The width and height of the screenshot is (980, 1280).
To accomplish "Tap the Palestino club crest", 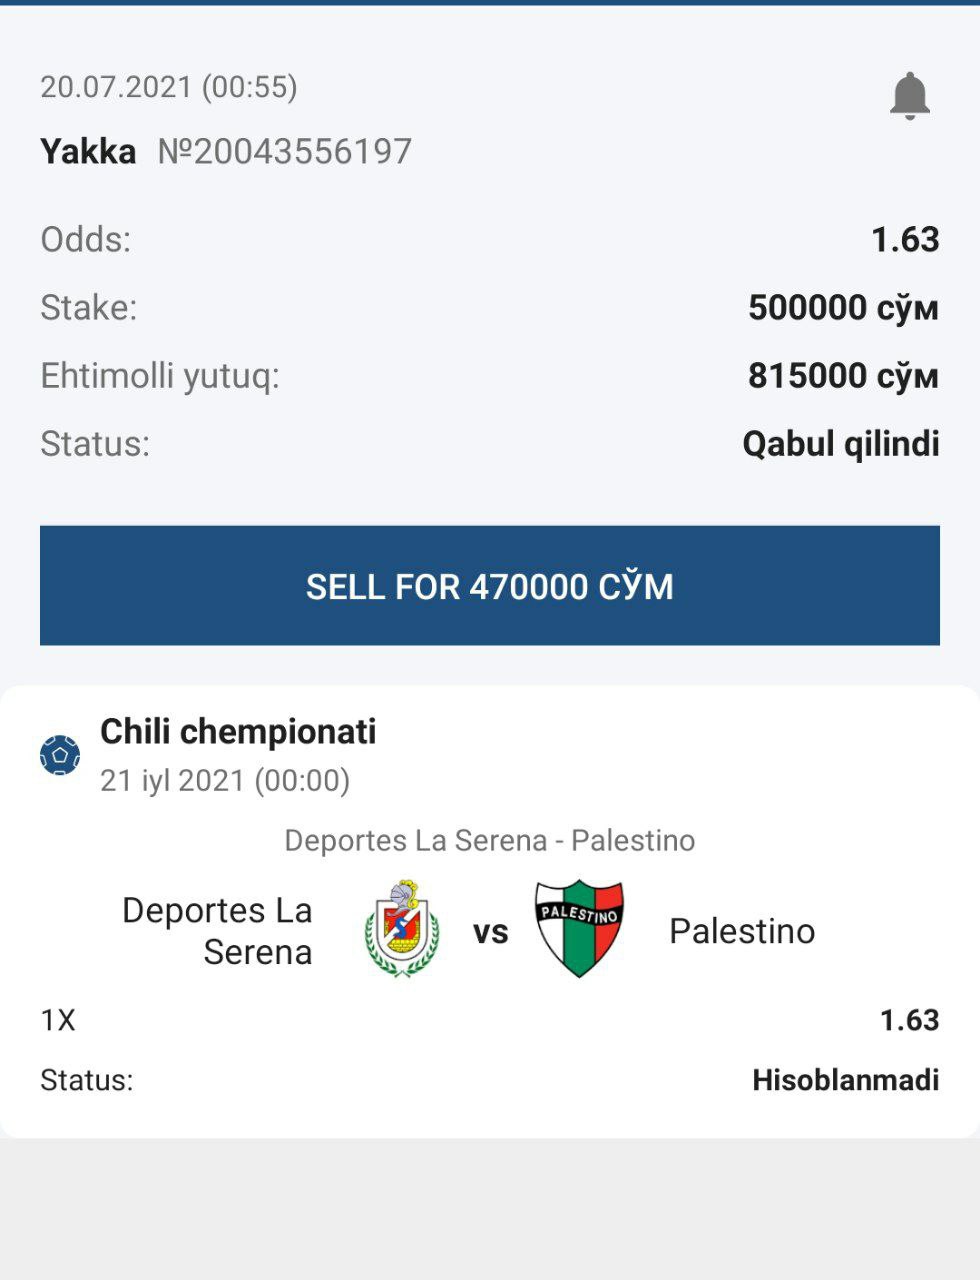I will (x=579, y=929).
